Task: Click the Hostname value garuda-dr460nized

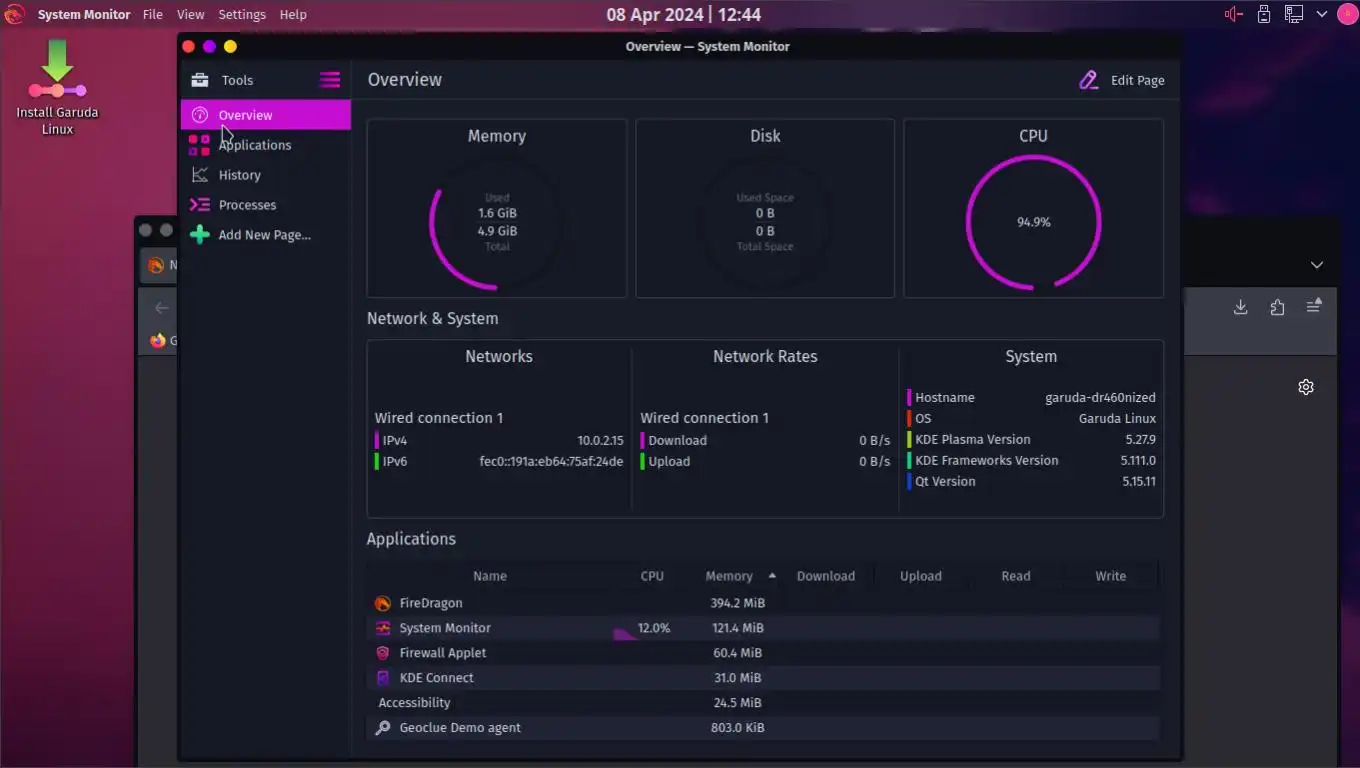Action: (1100, 397)
